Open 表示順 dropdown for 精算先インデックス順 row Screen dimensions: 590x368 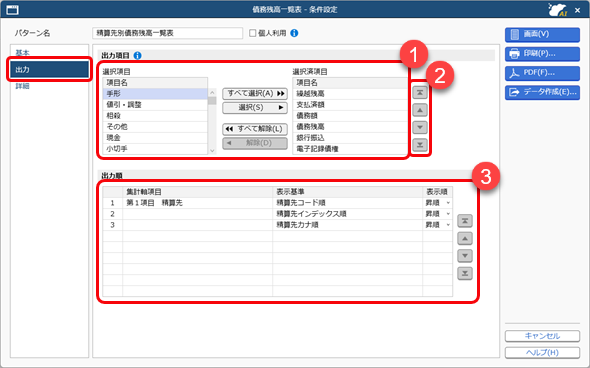point(448,214)
